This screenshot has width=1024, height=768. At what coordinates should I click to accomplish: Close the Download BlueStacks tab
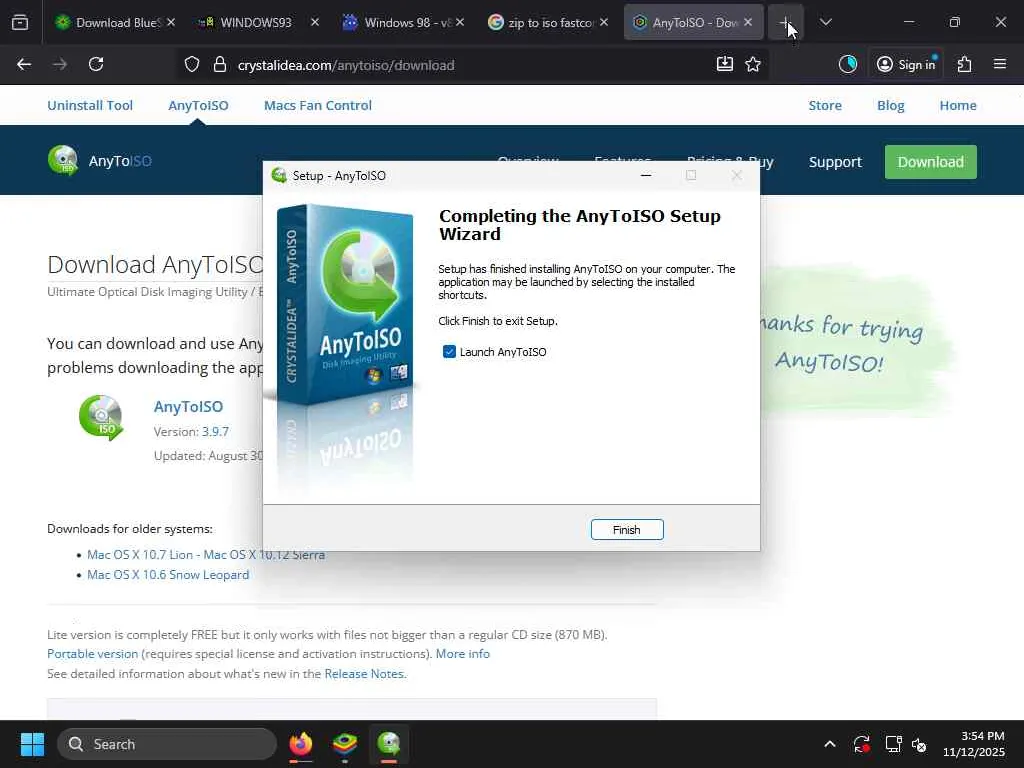coord(170,22)
